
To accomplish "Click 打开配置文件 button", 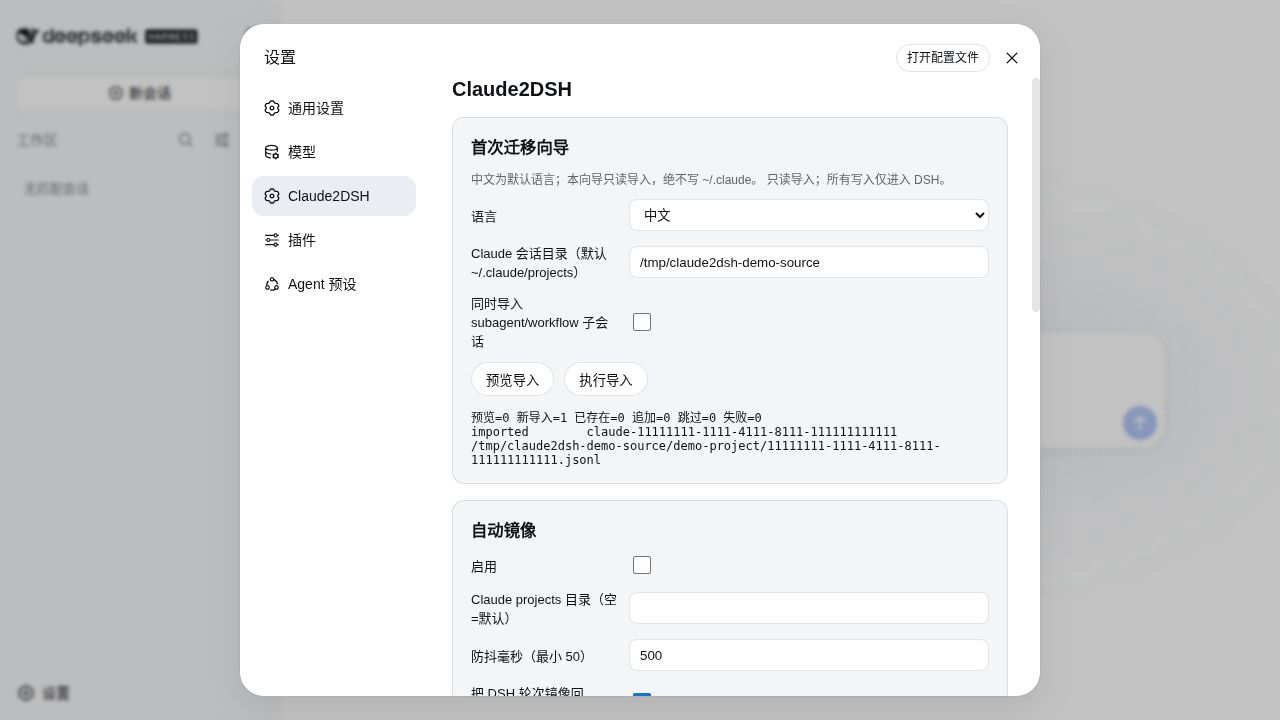I will coord(943,58).
